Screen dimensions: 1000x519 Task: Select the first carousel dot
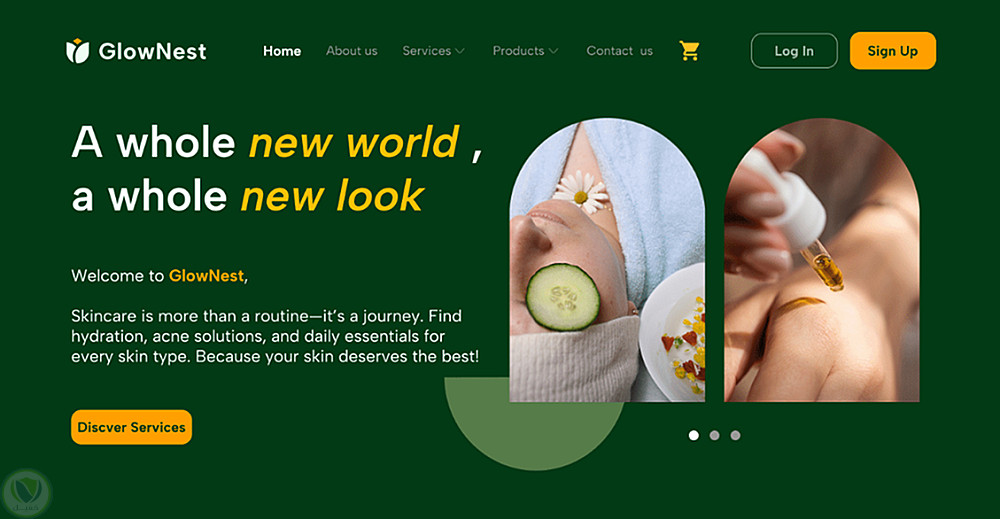click(x=694, y=435)
